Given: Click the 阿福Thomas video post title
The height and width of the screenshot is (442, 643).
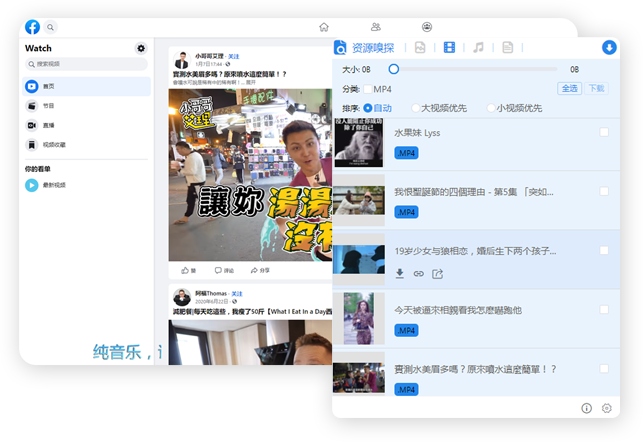Looking at the screenshot, I should coord(252,312).
